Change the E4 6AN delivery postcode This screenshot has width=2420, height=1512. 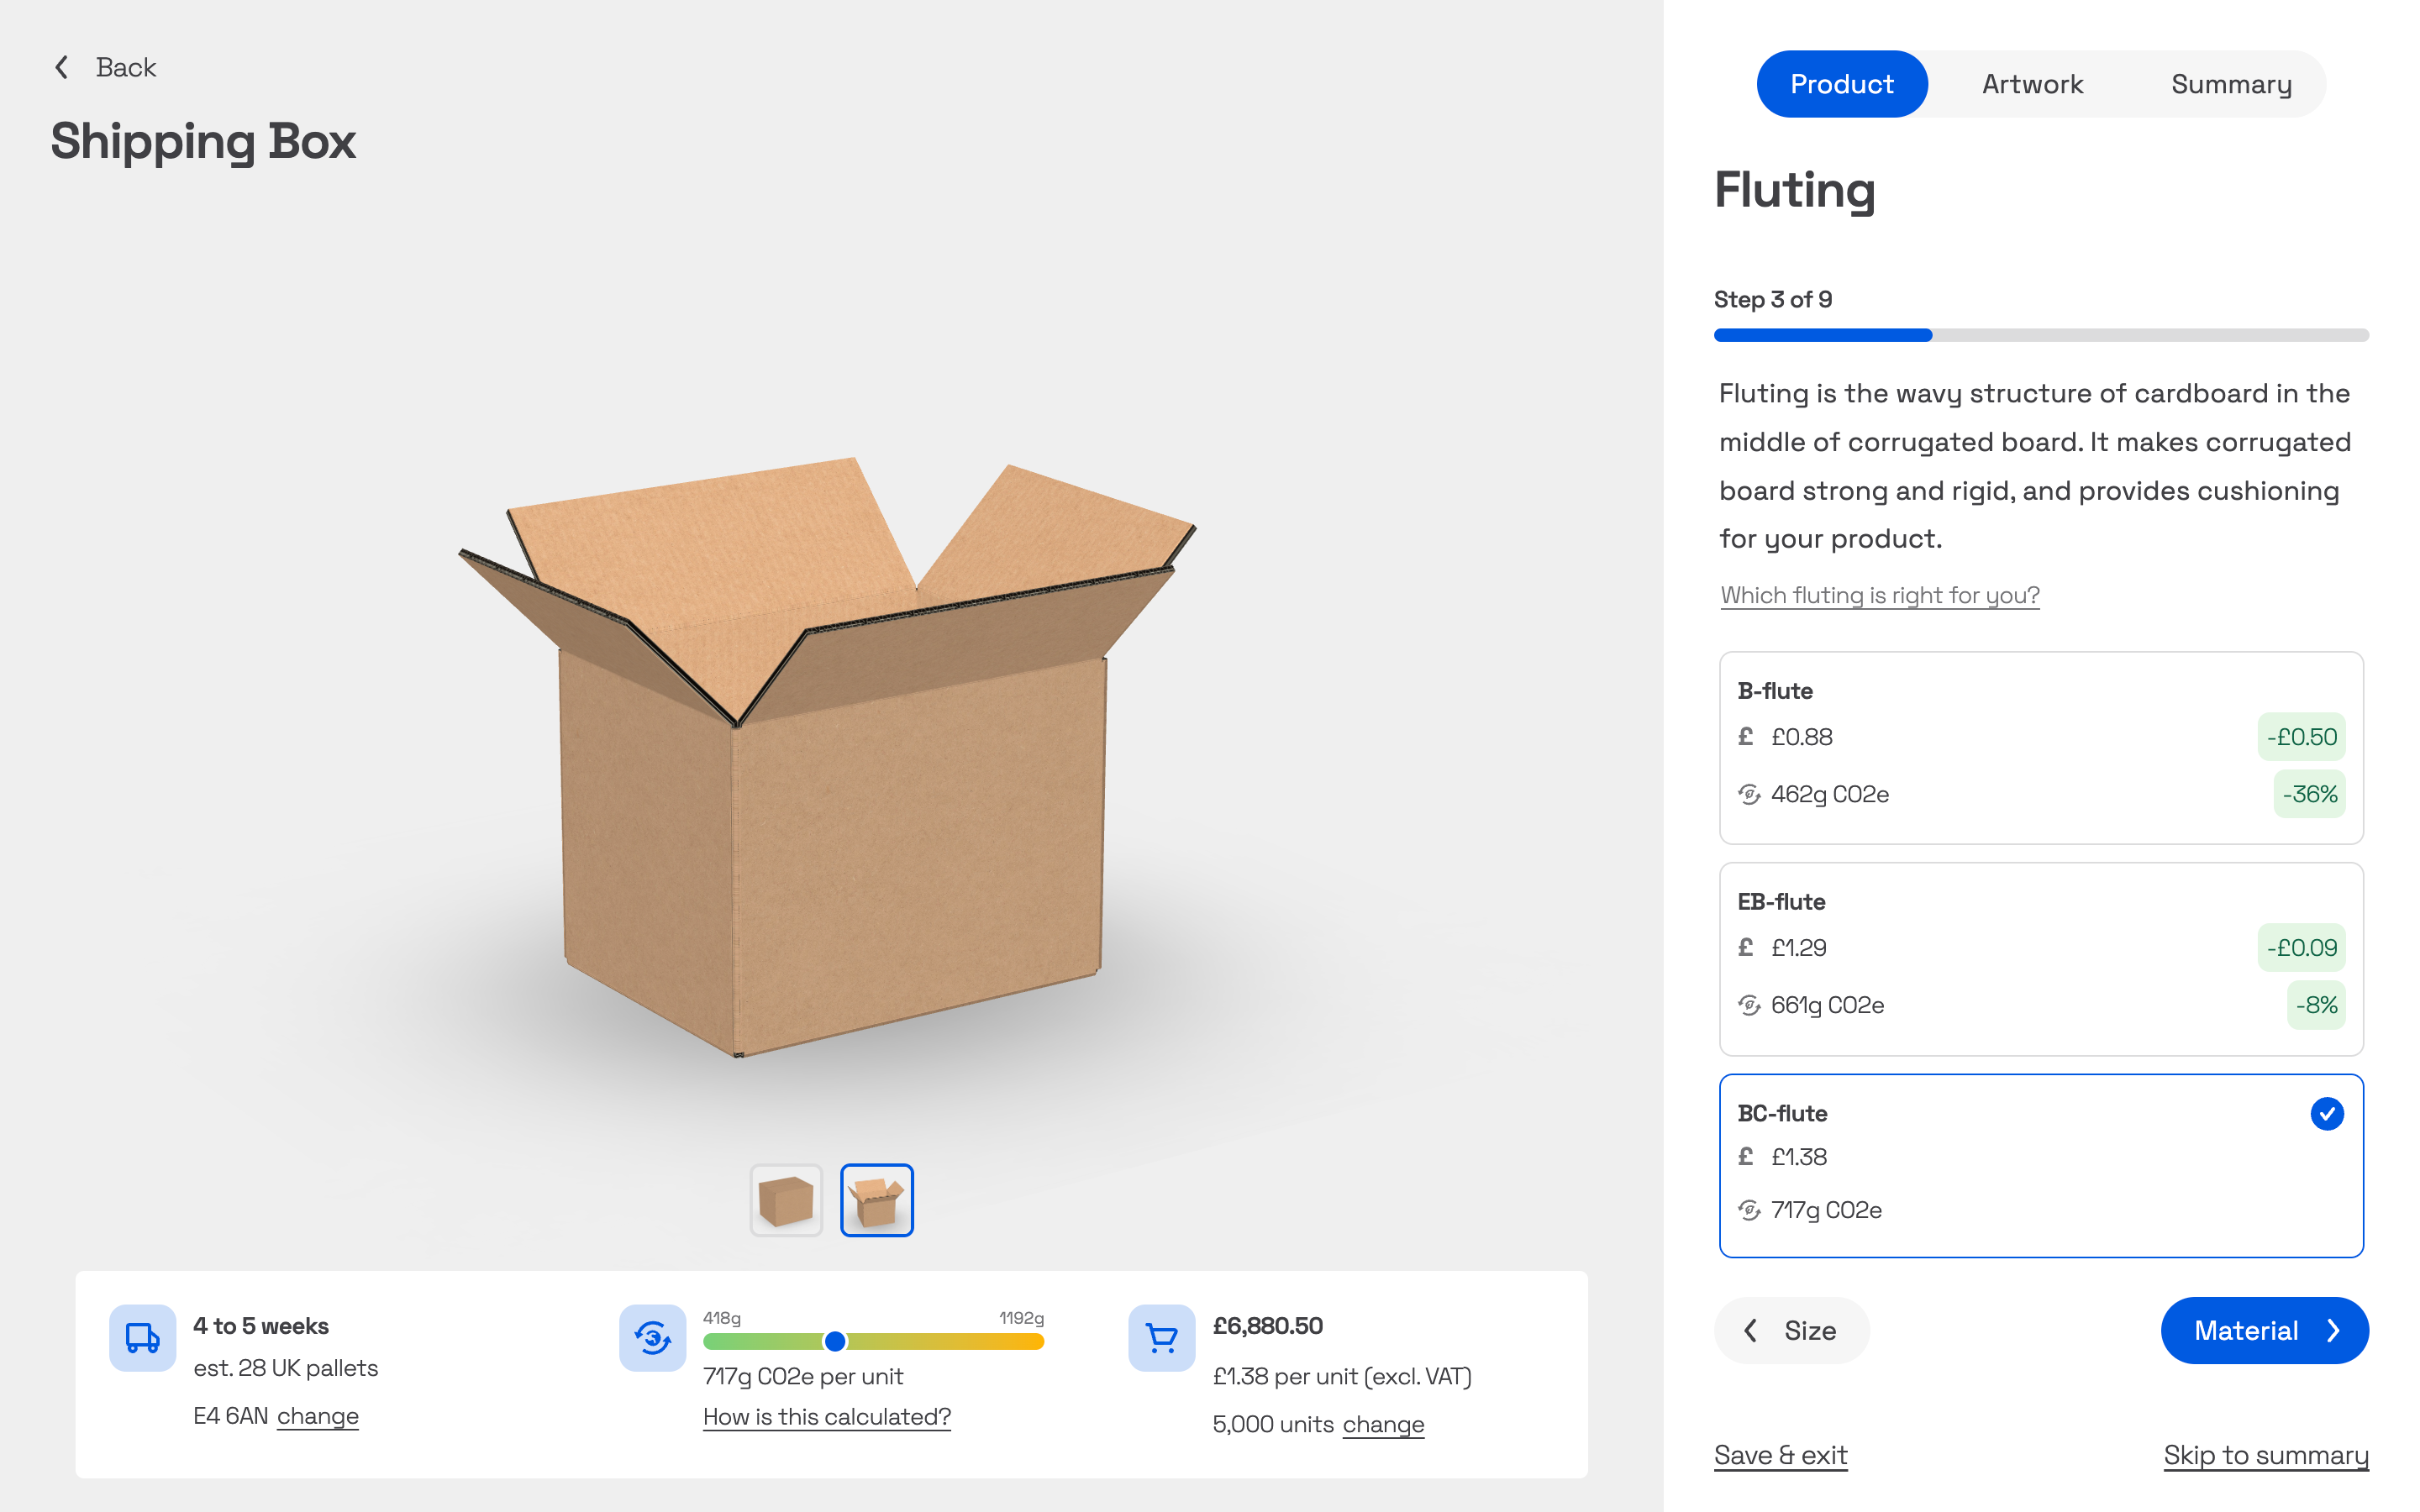pos(317,1416)
